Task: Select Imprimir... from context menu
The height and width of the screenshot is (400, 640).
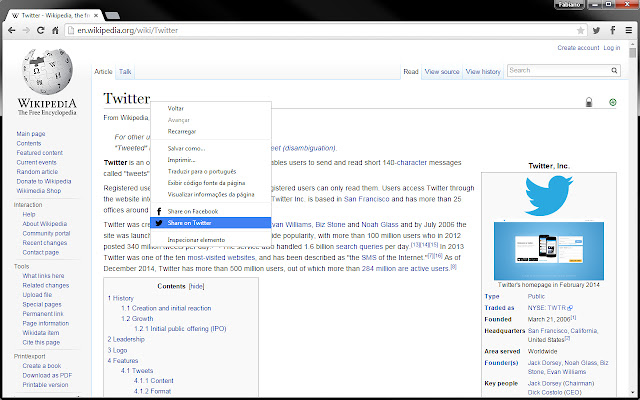Action: pyautogui.click(x=182, y=160)
